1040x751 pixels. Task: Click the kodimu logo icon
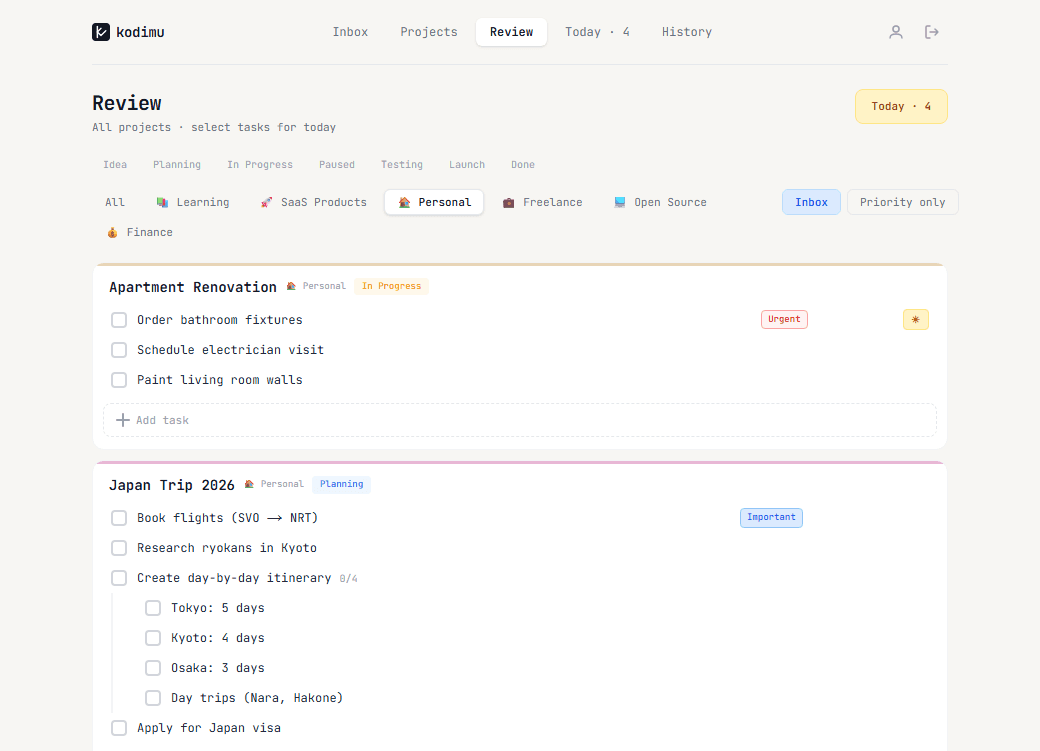point(100,31)
